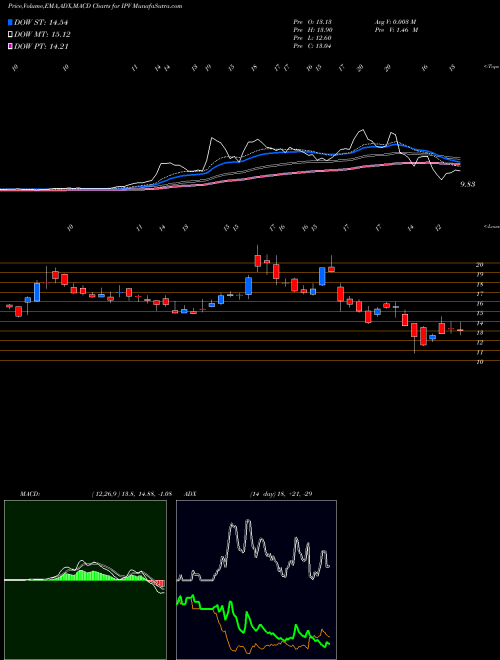Click the ADX panel heading
Viewport: 500px width, 660px height.
pos(191,493)
